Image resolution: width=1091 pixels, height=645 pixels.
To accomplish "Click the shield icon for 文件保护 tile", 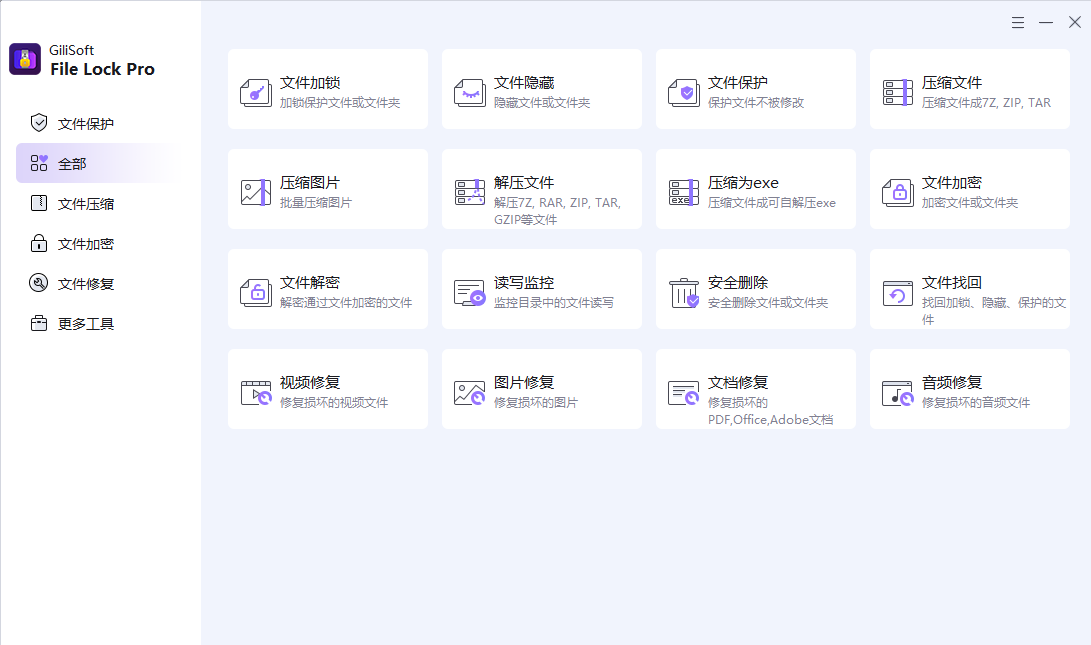I will pos(684,92).
